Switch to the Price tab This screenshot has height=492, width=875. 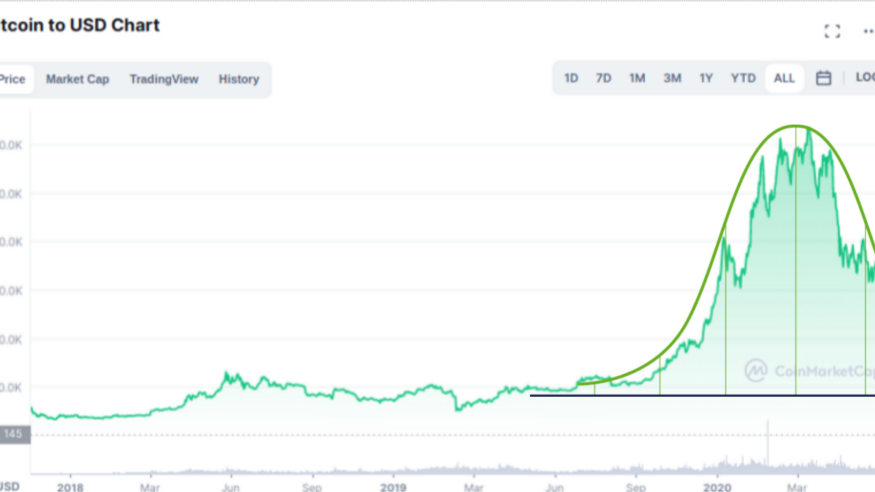pyautogui.click(x=13, y=79)
